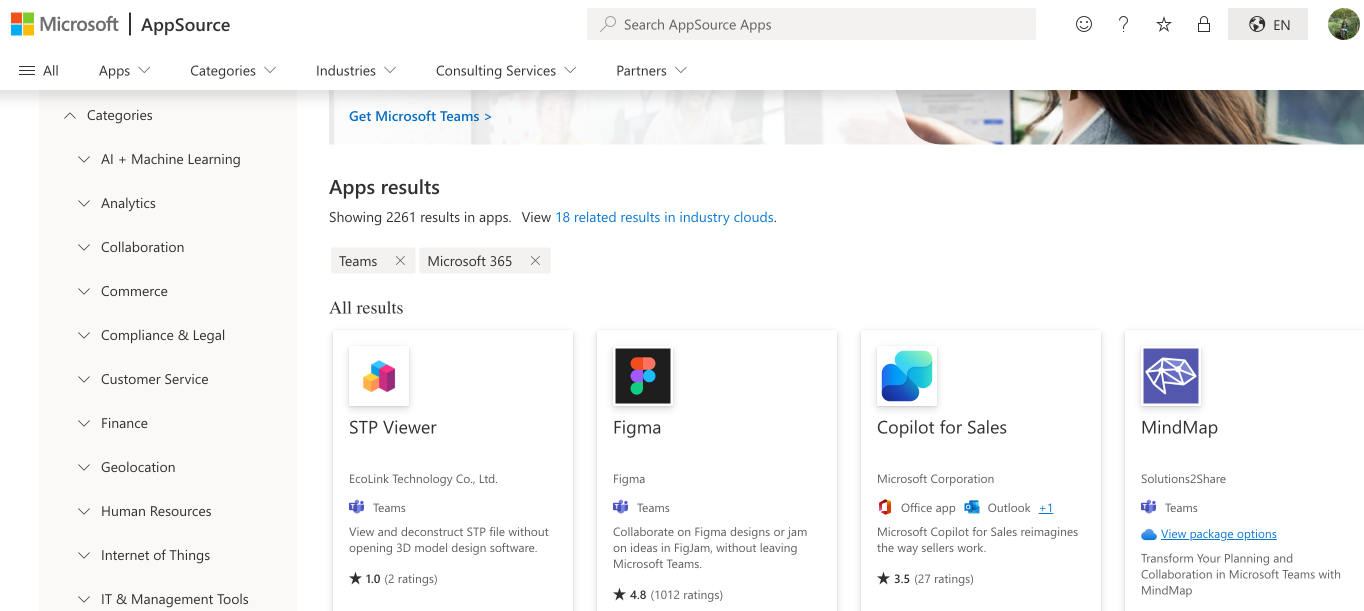
Task: Expand the Internet of Things category
Action: (x=84, y=556)
